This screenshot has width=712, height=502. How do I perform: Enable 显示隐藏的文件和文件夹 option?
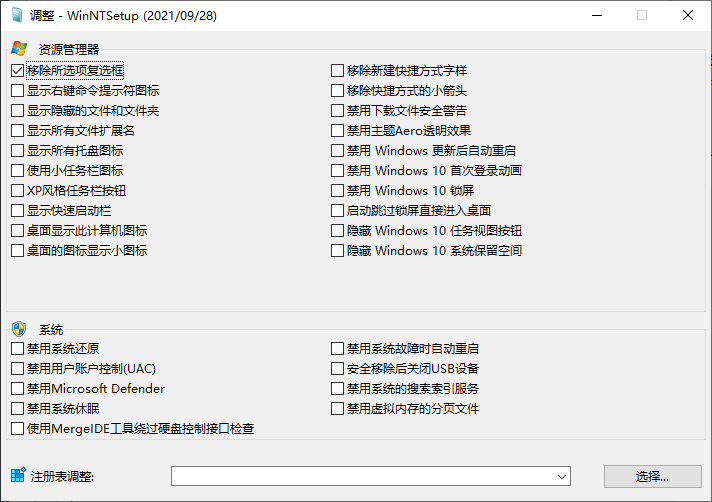[17, 111]
